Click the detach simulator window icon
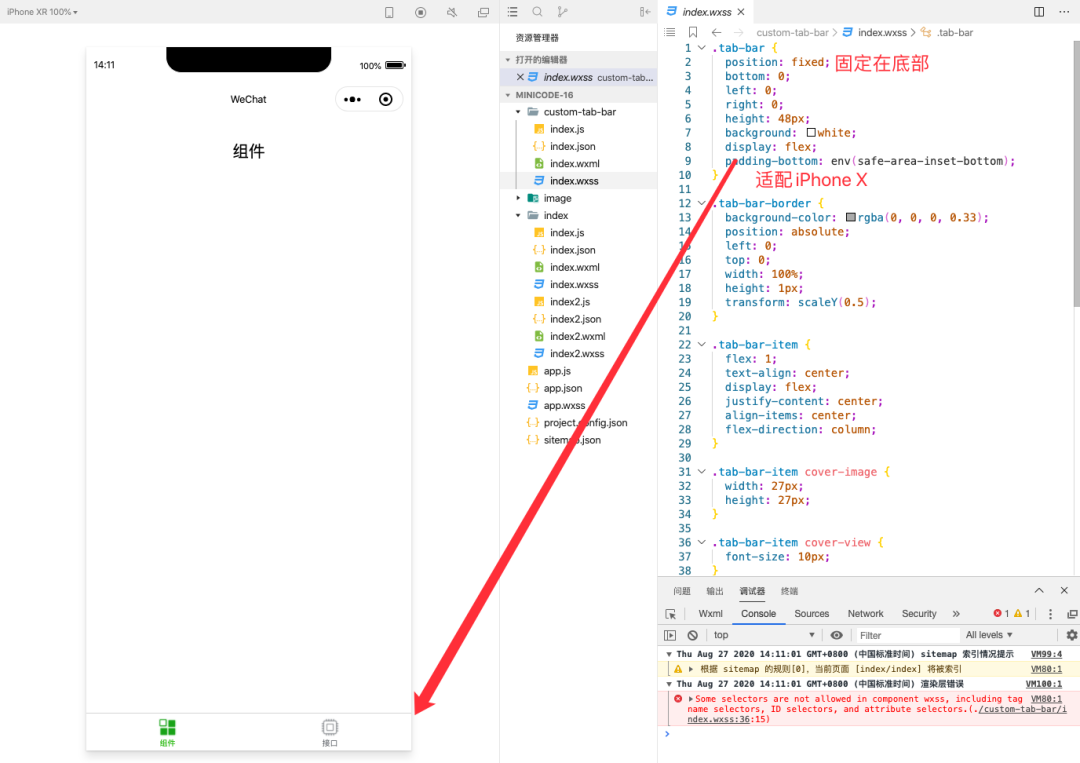The width and height of the screenshot is (1080, 763). point(484,12)
